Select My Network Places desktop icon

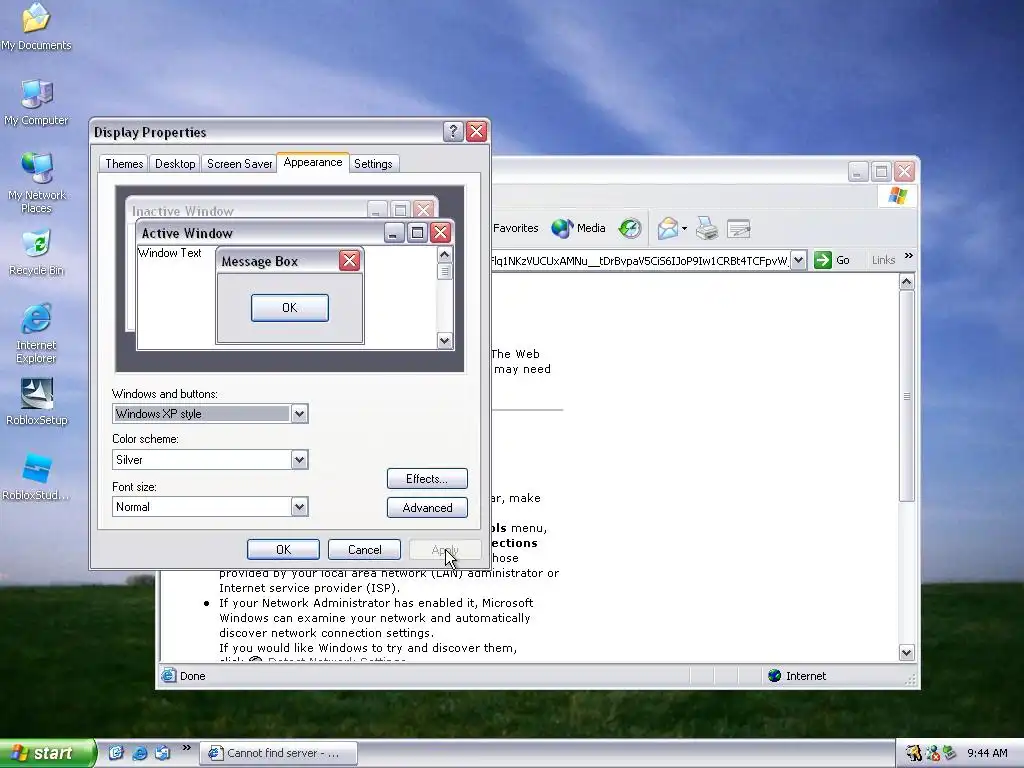(x=36, y=182)
